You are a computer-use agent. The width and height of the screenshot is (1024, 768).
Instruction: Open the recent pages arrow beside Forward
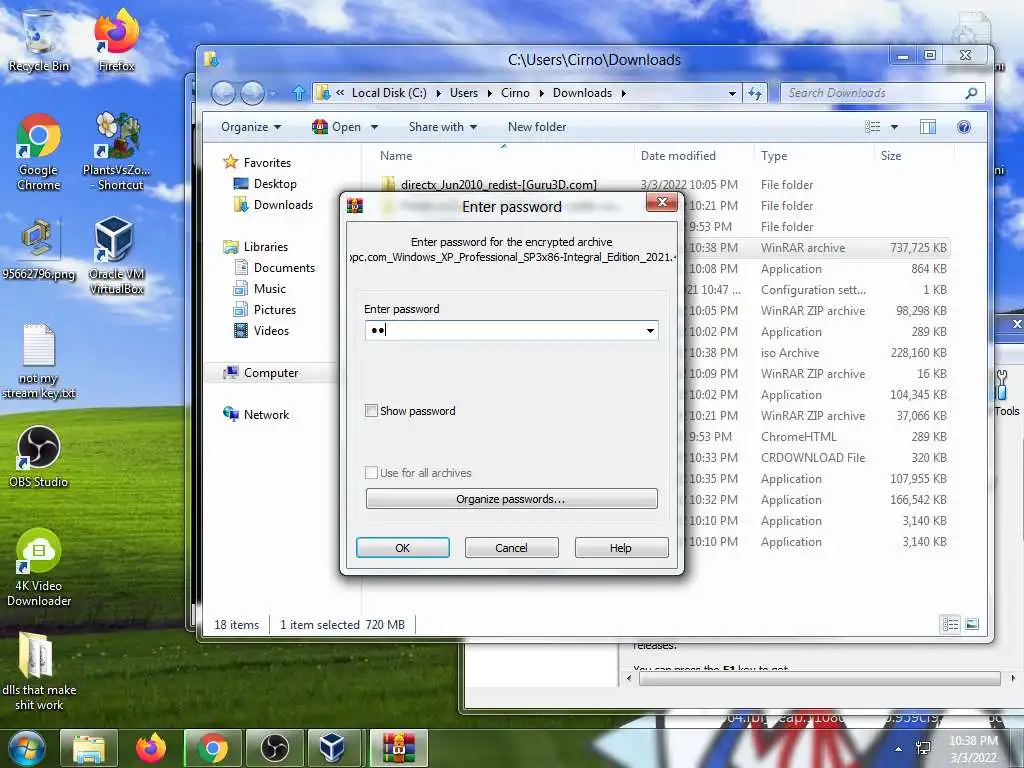click(x=272, y=94)
